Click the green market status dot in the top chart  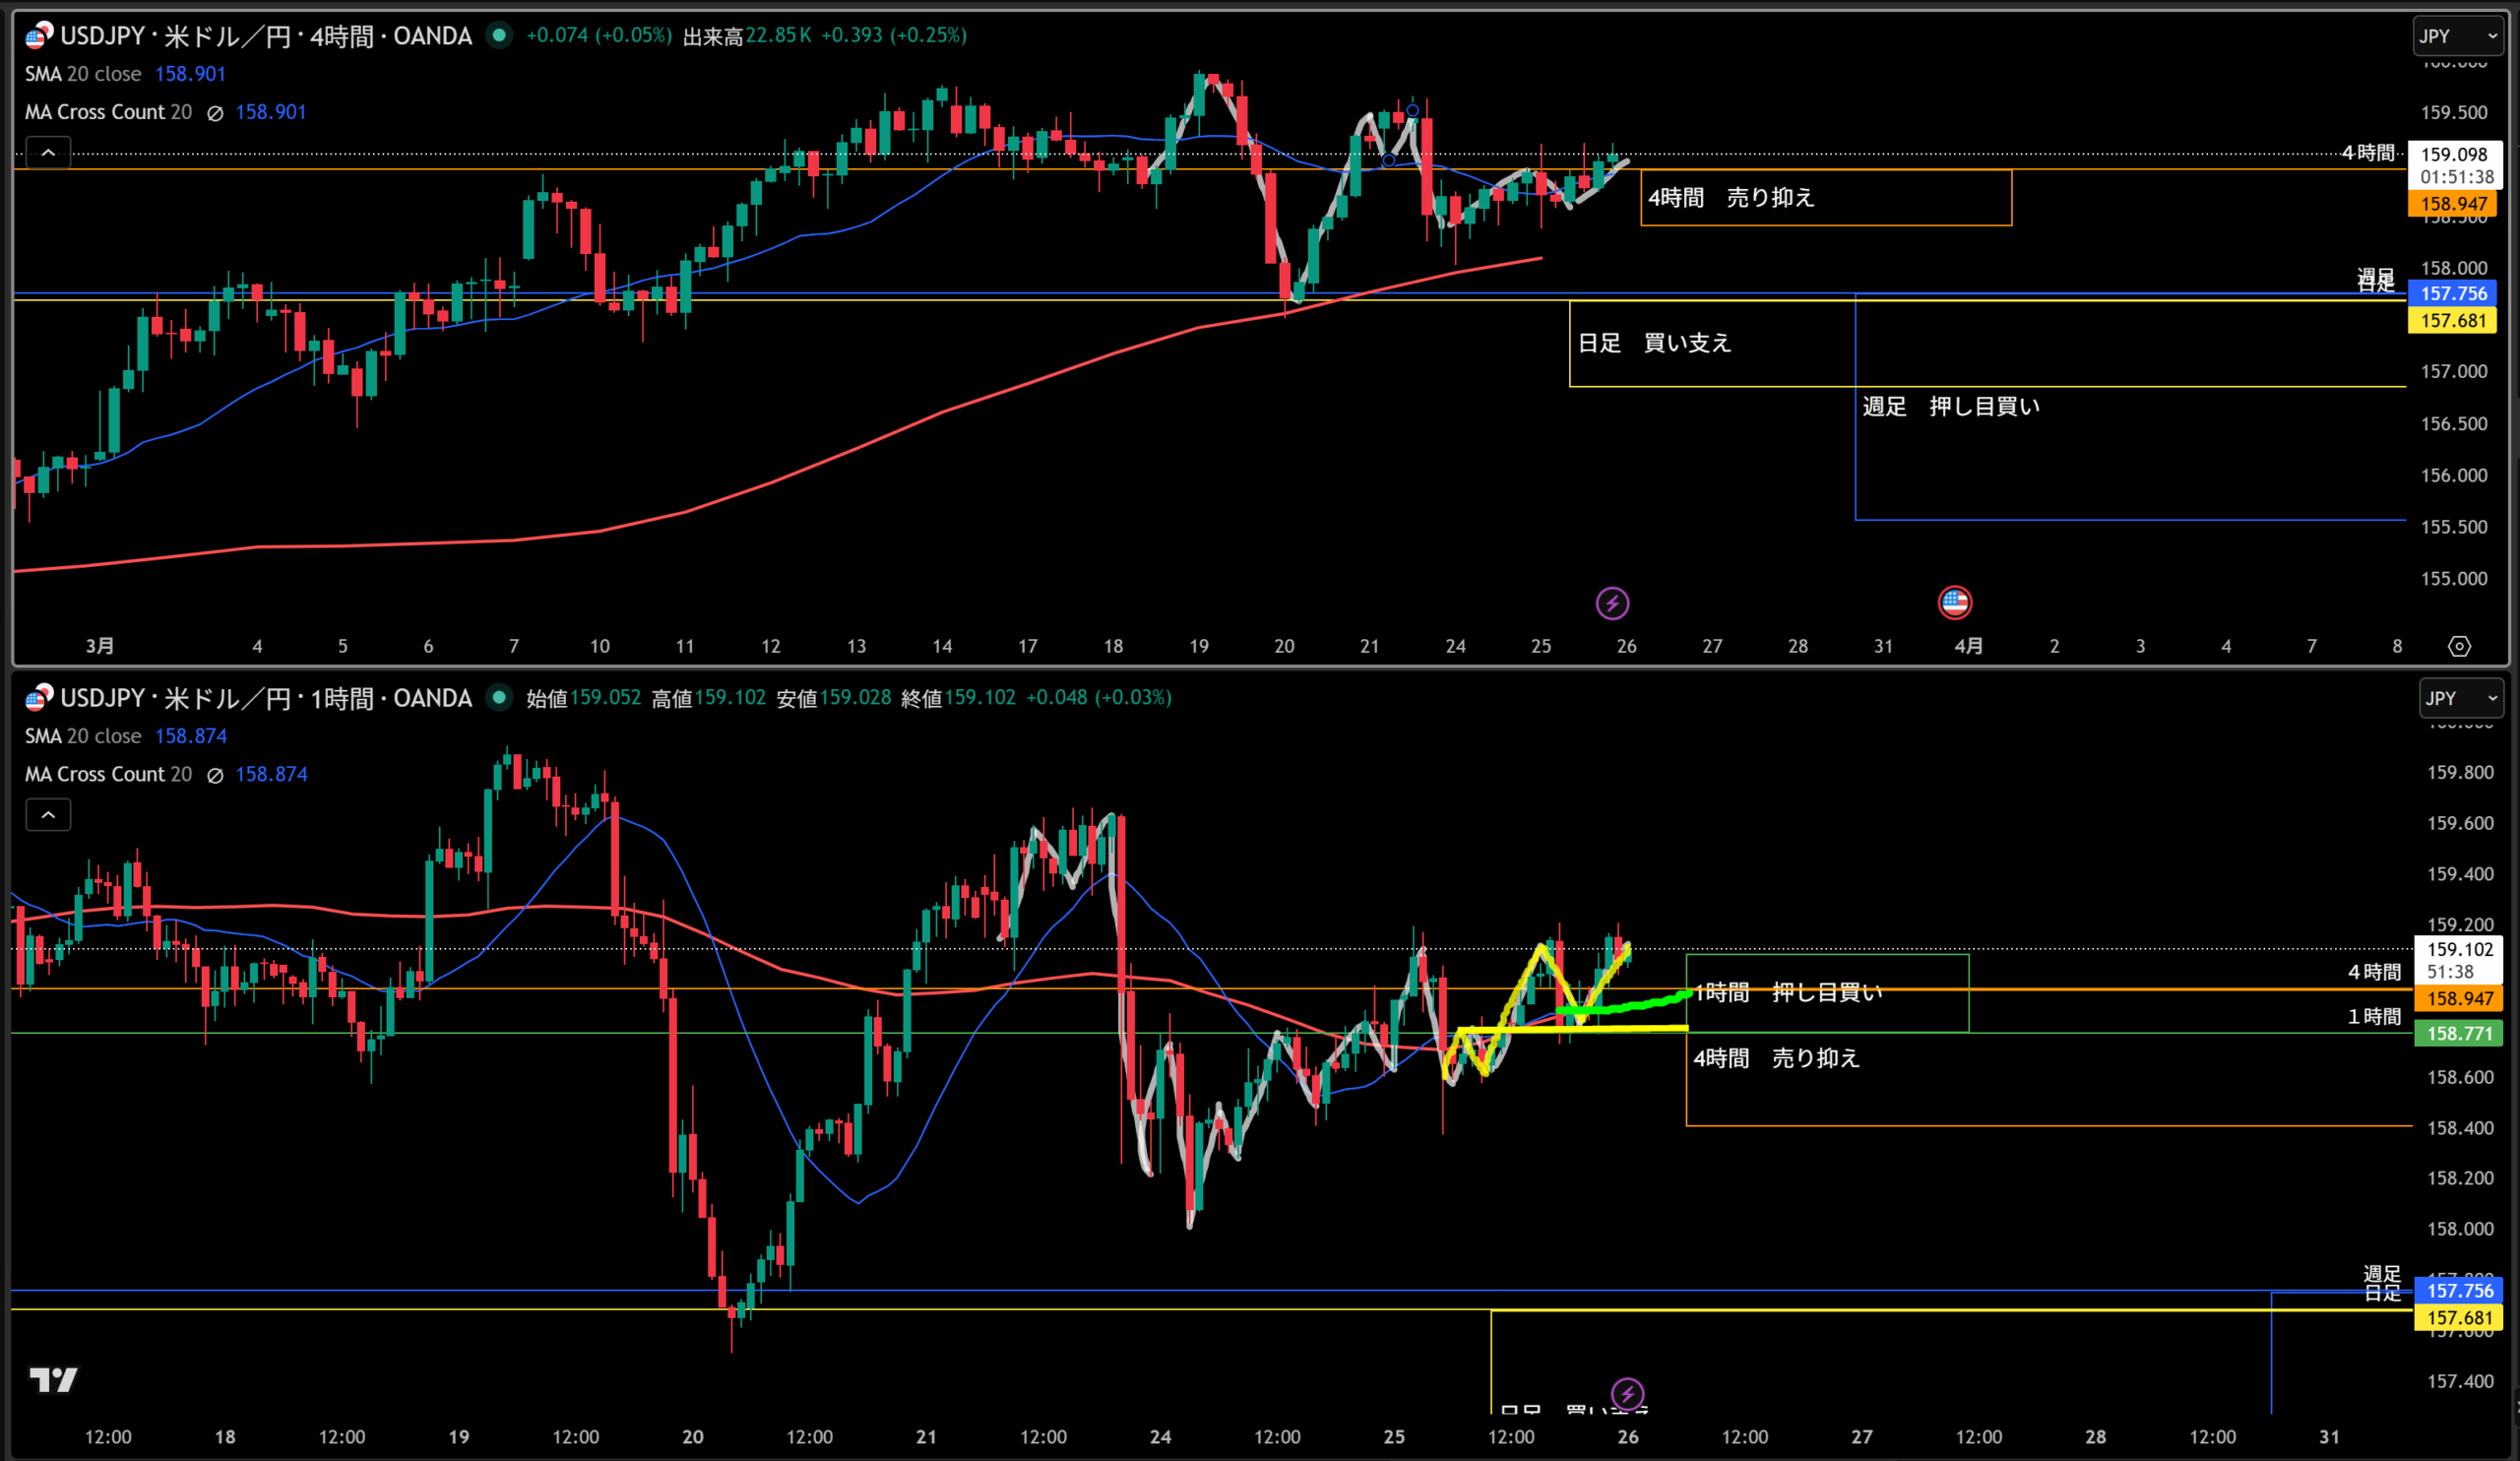click(499, 35)
